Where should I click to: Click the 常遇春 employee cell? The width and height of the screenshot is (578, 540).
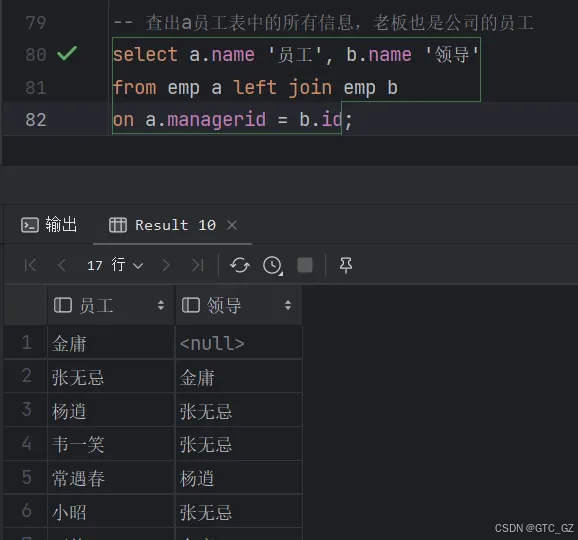[x=111, y=477]
